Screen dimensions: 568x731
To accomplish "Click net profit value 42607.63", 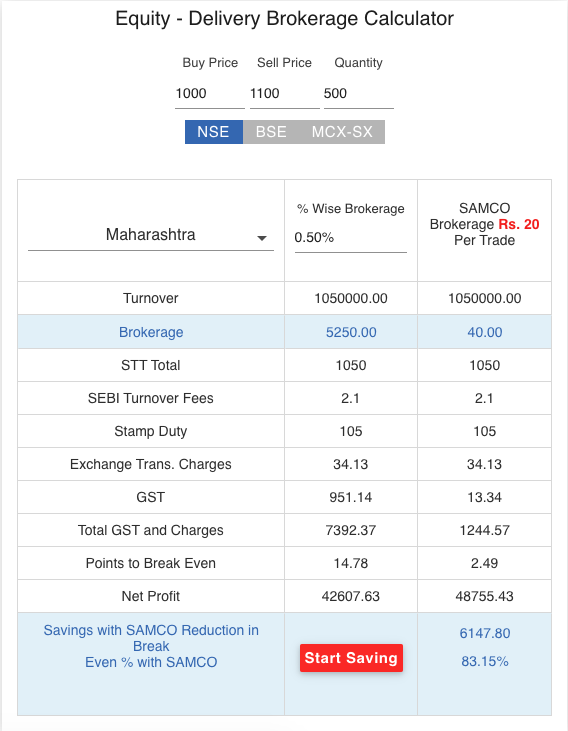I will click(x=351, y=596).
